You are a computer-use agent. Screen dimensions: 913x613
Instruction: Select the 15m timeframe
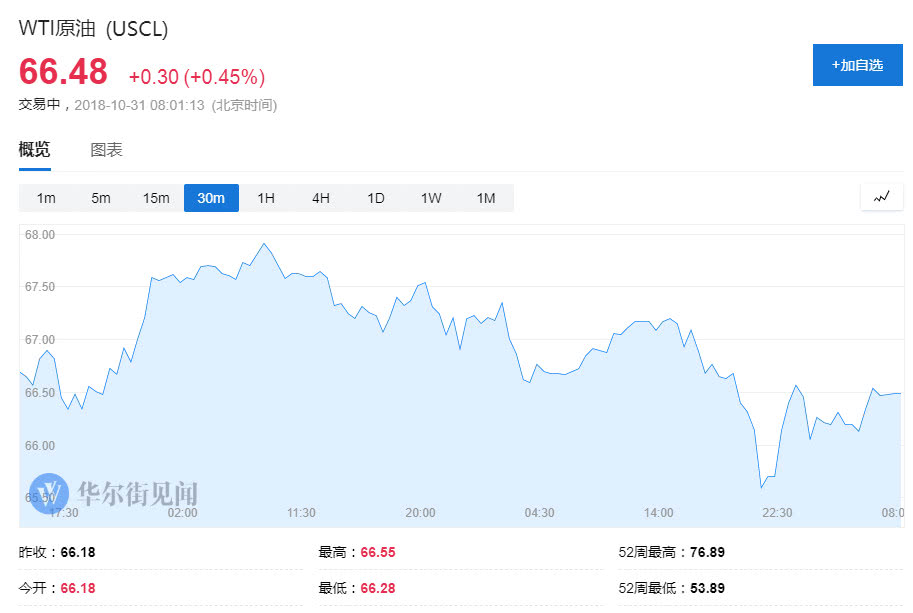coord(156,198)
